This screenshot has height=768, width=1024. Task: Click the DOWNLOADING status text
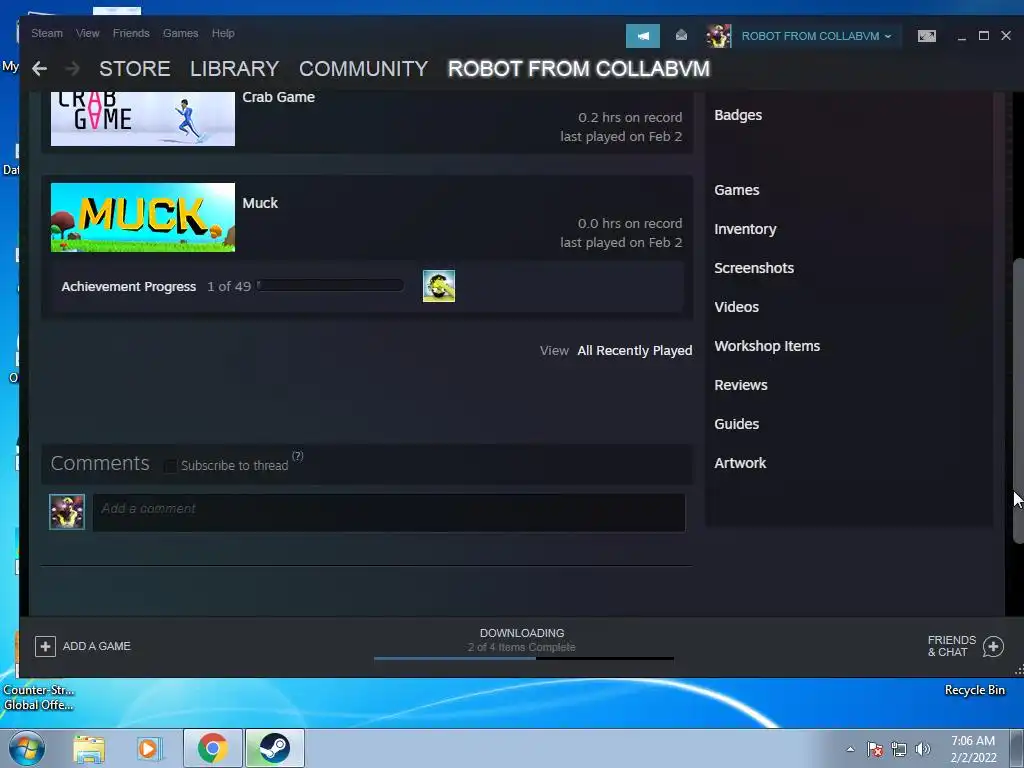522,633
